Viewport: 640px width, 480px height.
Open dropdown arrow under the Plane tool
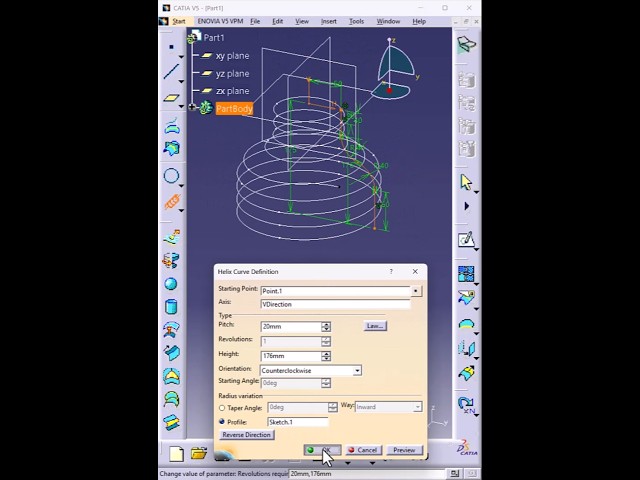pos(181,107)
